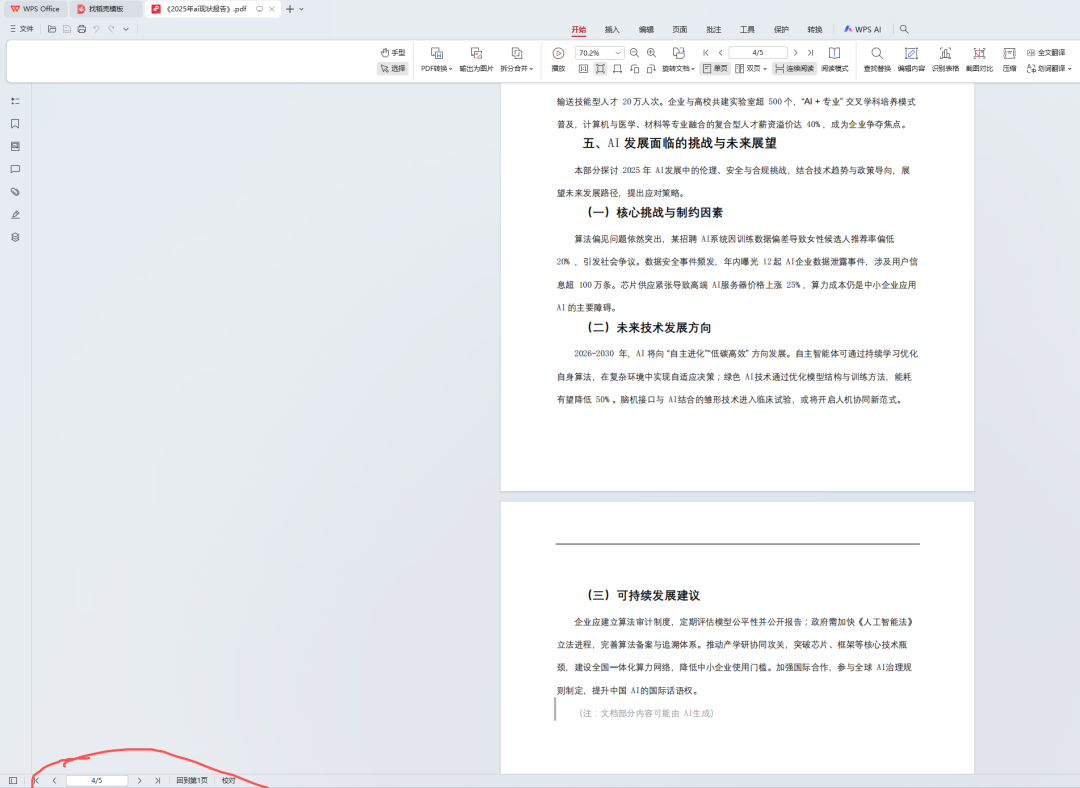The image size is (1080, 788).
Task: Click the 输出为图片 export as image icon
Action: pyautogui.click(x=476, y=53)
